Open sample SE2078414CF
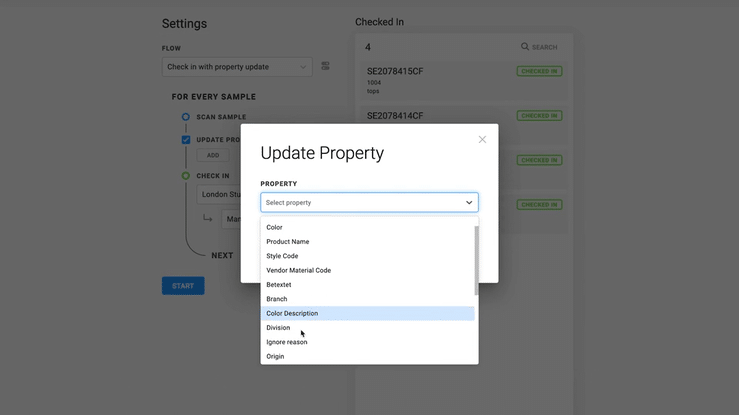 395,115
